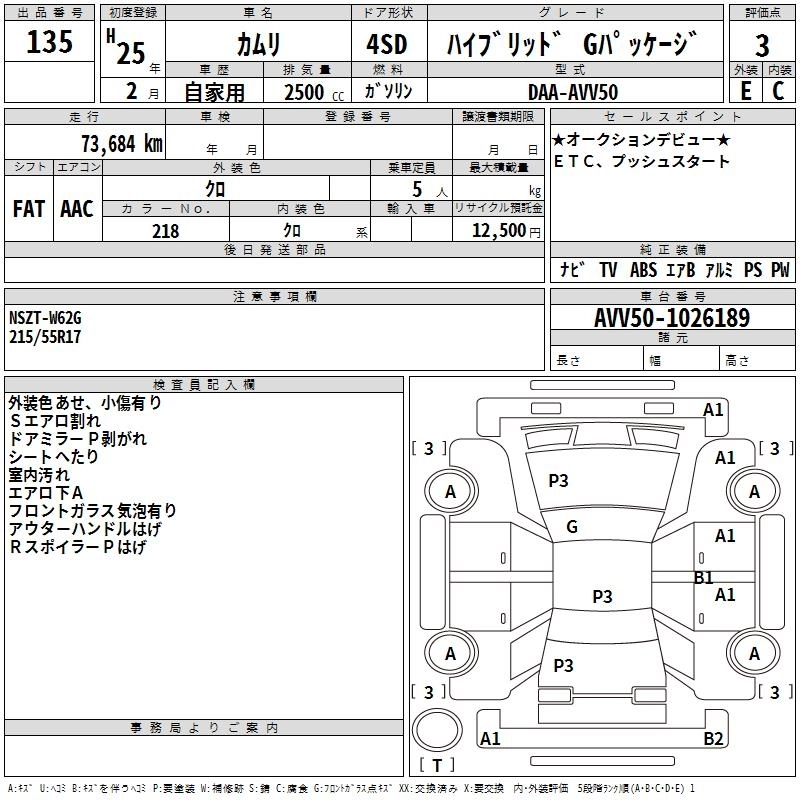Select the interior grade C cell

click(x=778, y=90)
